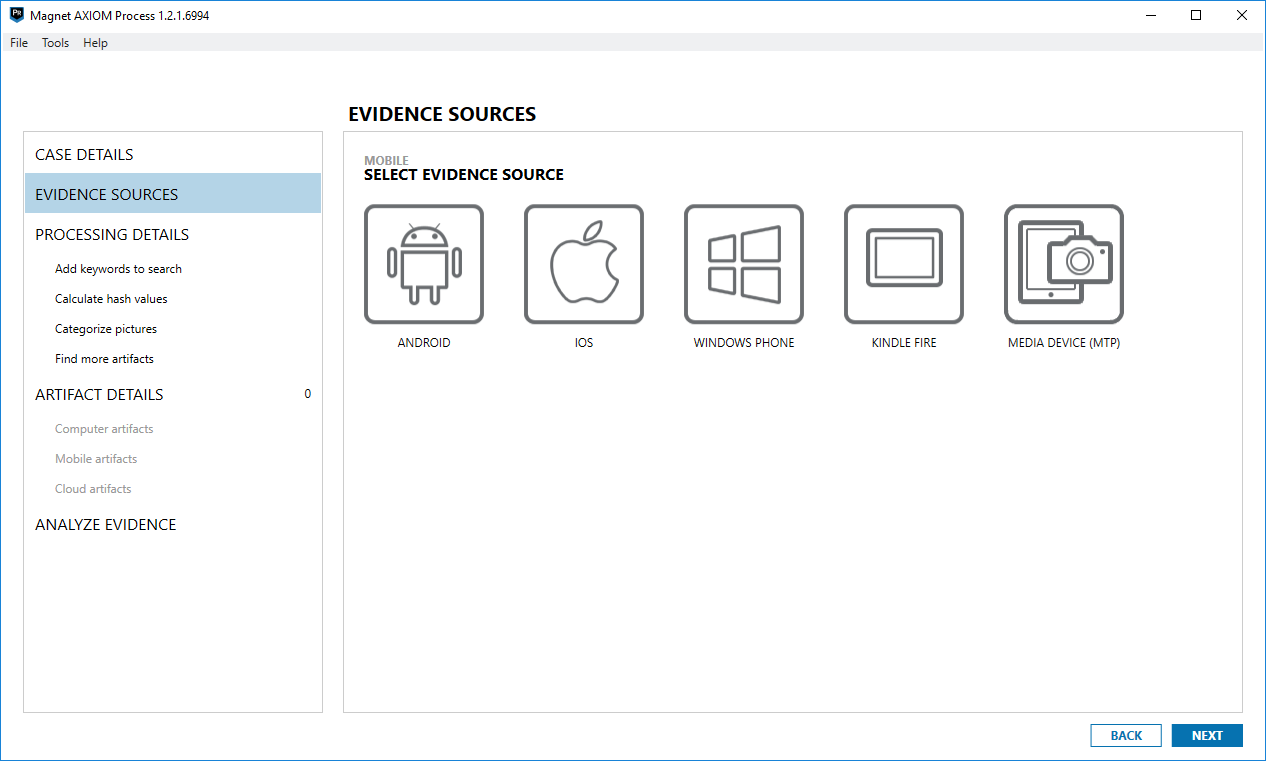The height and width of the screenshot is (761, 1266).
Task: Open the File menu
Action: [19, 43]
